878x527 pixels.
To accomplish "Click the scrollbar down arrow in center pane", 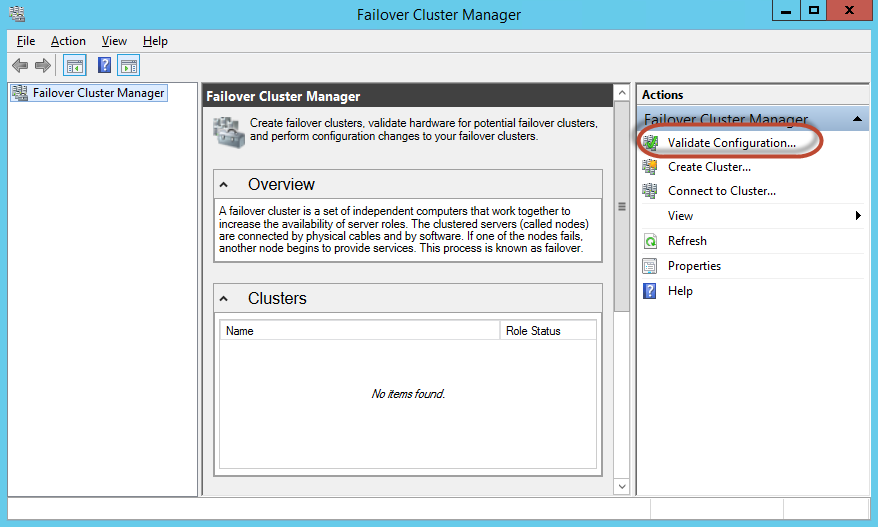I will 622,486.
